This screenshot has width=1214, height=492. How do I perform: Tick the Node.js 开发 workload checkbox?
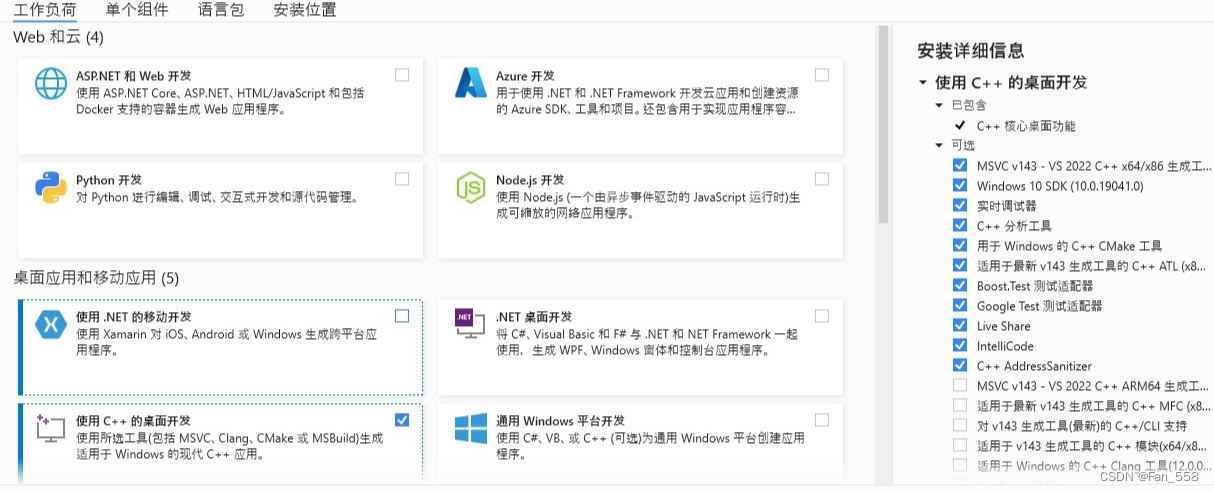[822, 179]
